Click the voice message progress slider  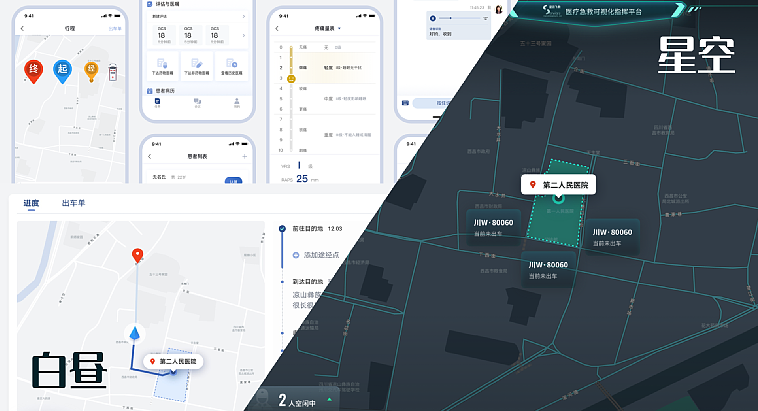pos(460,18)
